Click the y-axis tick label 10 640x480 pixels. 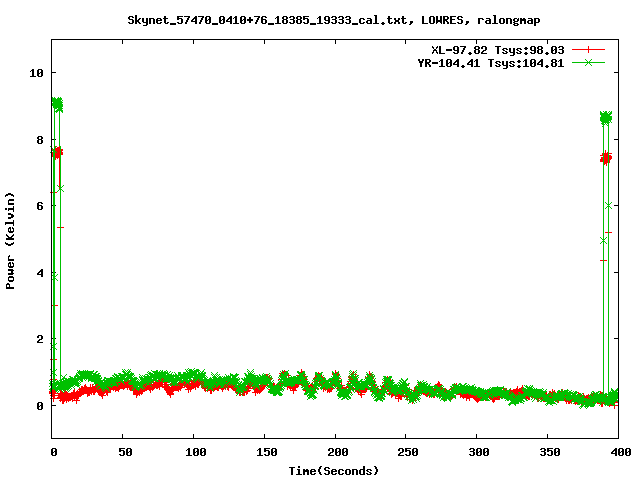[x=36, y=73]
